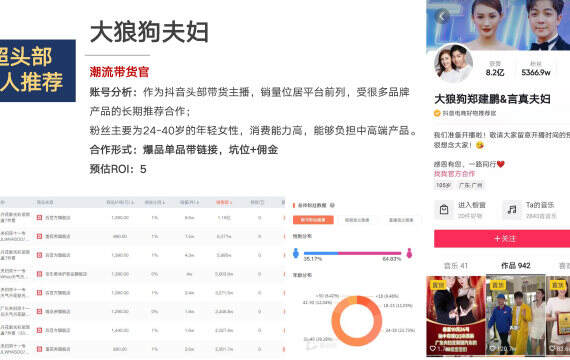
Task: Open pinned video with framed plaque
Action: pos(558,315)
